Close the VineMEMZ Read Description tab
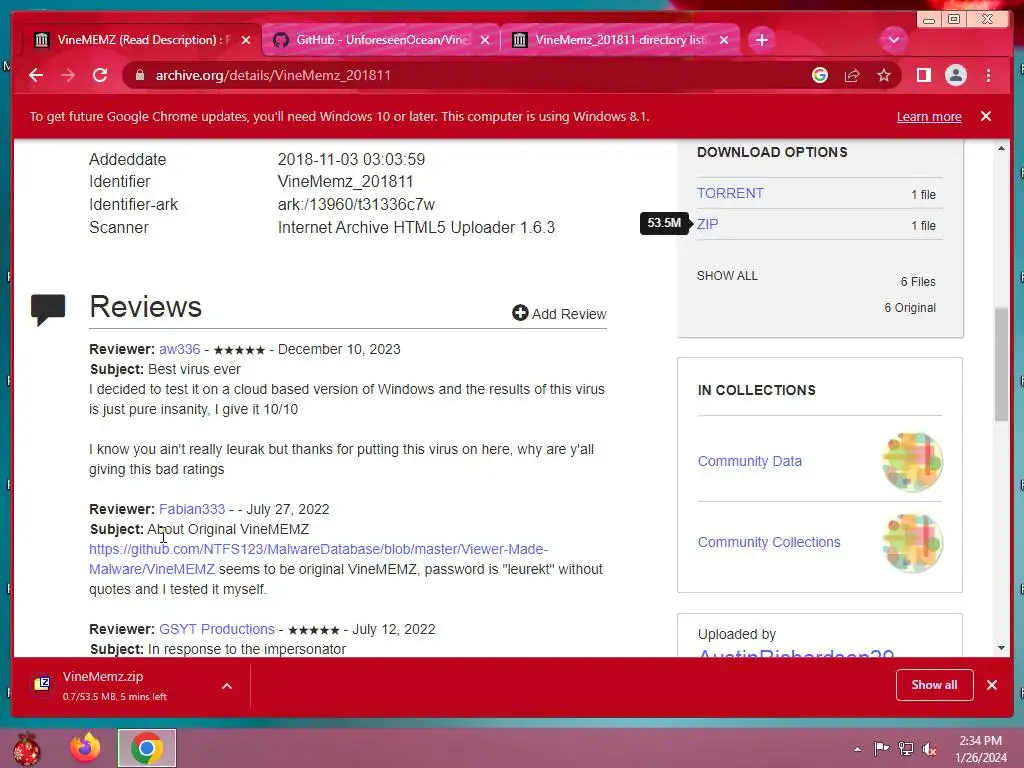This screenshot has width=1024, height=768. (246, 40)
